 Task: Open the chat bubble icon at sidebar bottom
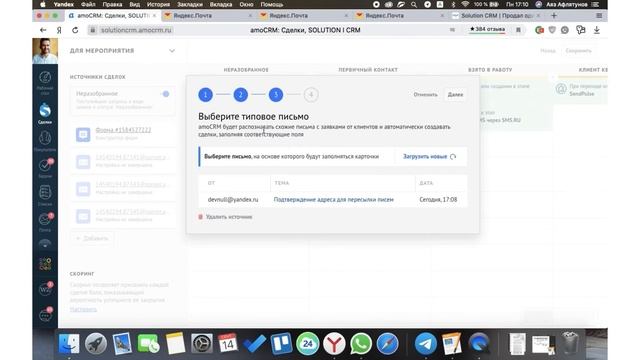tap(45, 315)
